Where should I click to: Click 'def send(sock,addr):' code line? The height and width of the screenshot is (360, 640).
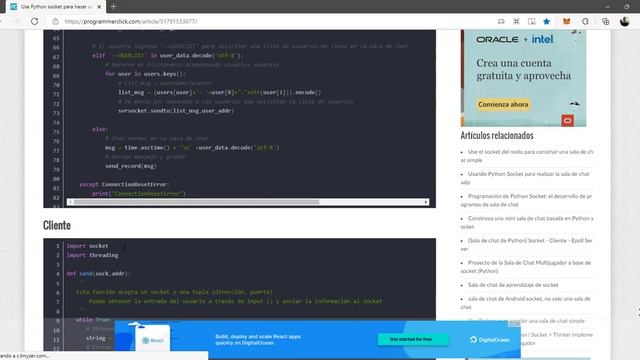[x=98, y=273]
